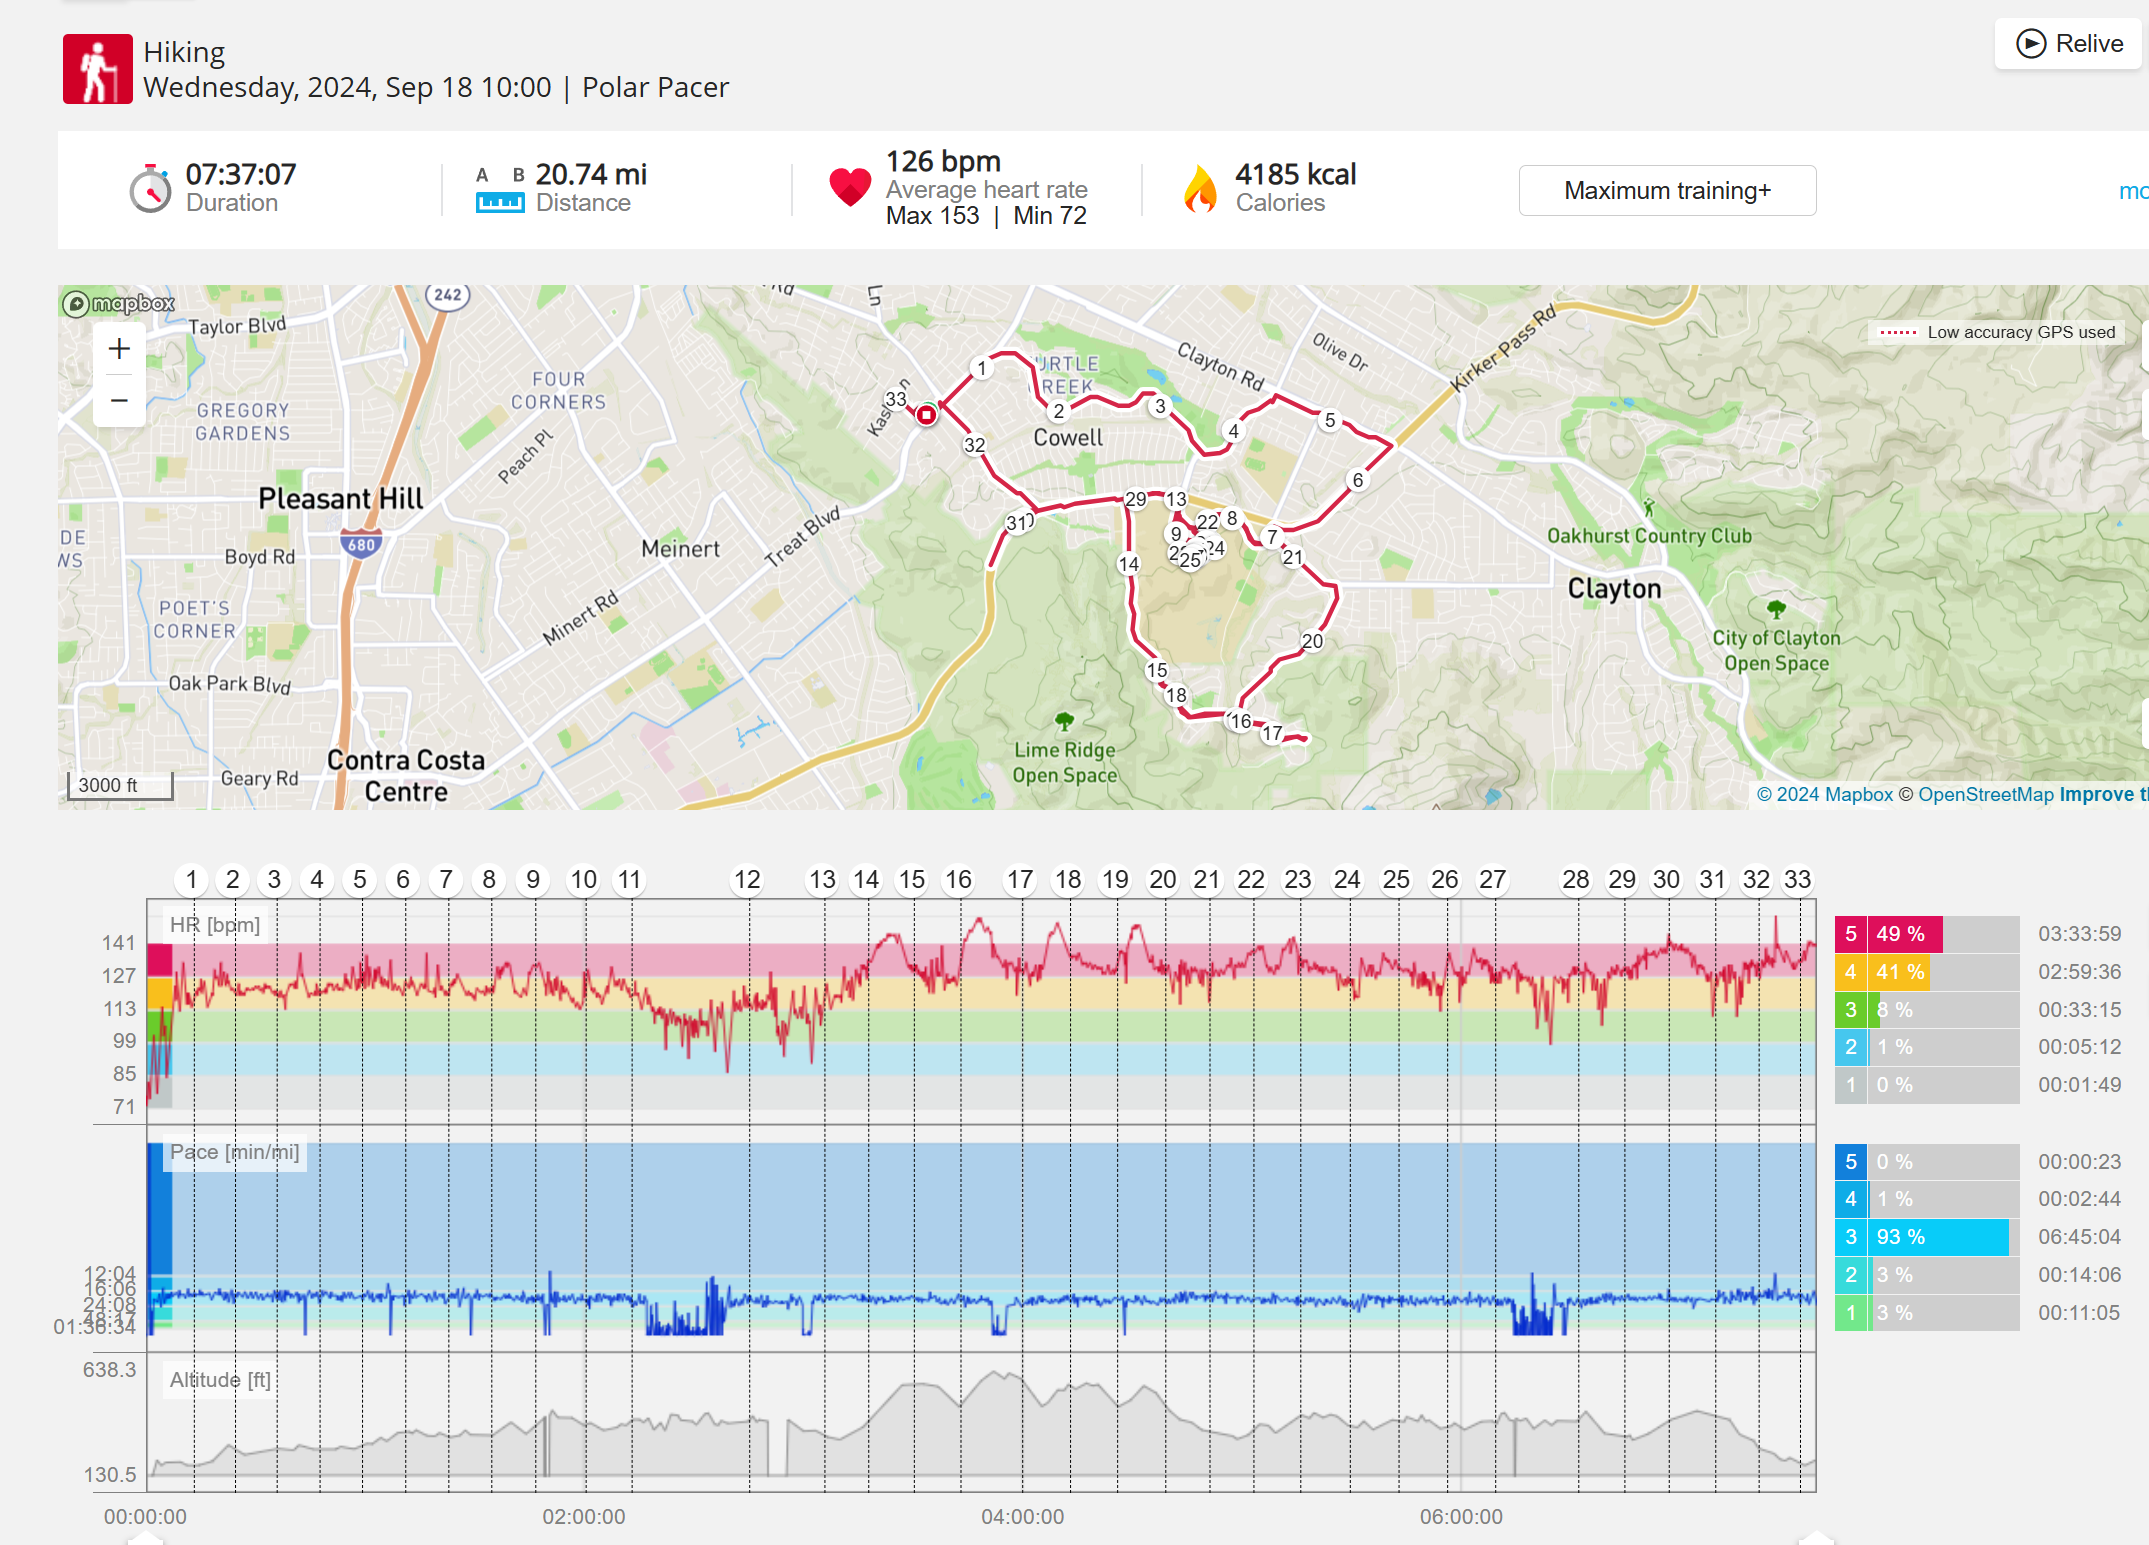Click the distance ruler icon
The height and width of the screenshot is (1545, 2149).
coord(499,202)
